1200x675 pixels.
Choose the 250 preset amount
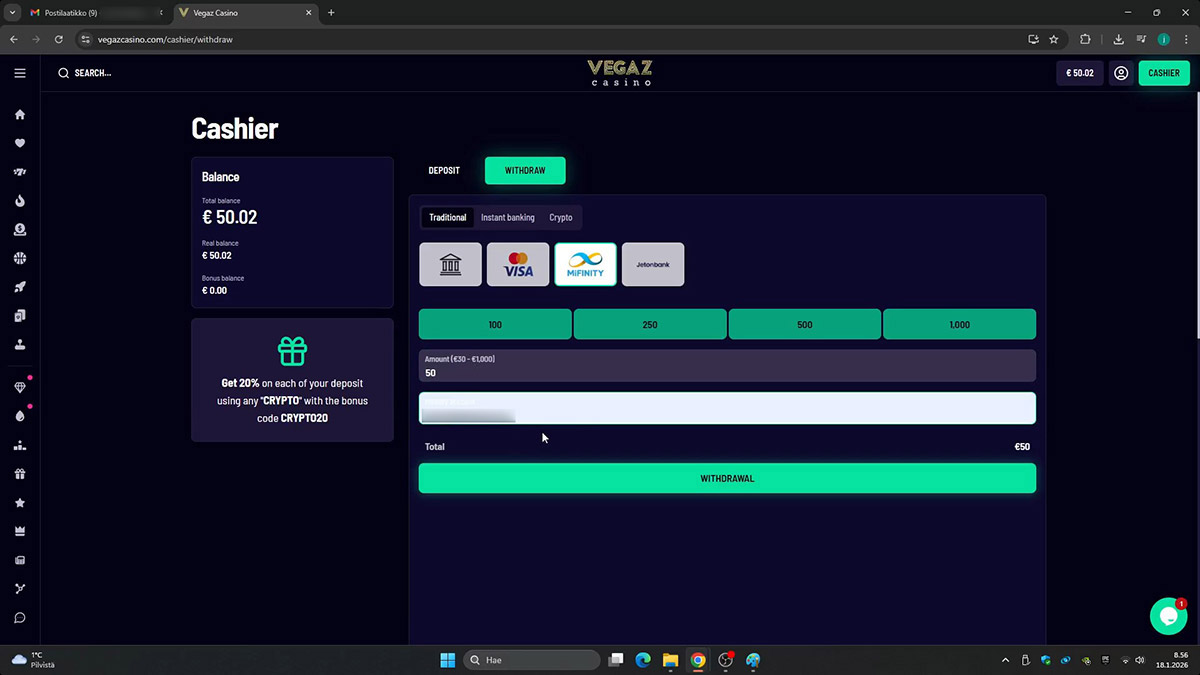point(650,325)
